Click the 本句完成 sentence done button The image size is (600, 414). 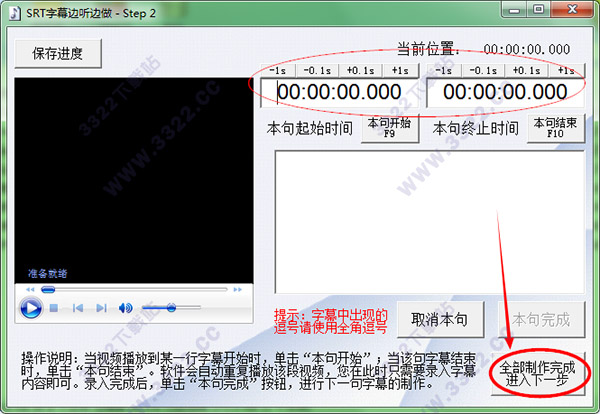tap(541, 319)
